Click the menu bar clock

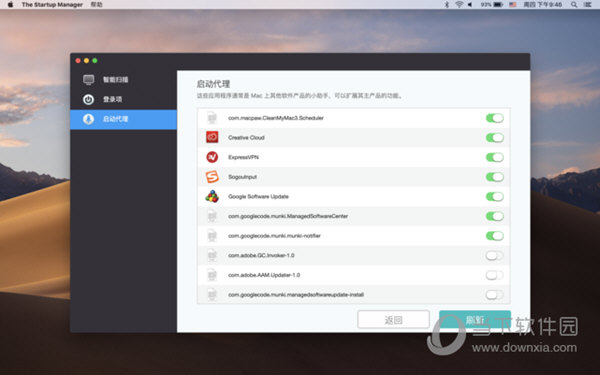543,5
